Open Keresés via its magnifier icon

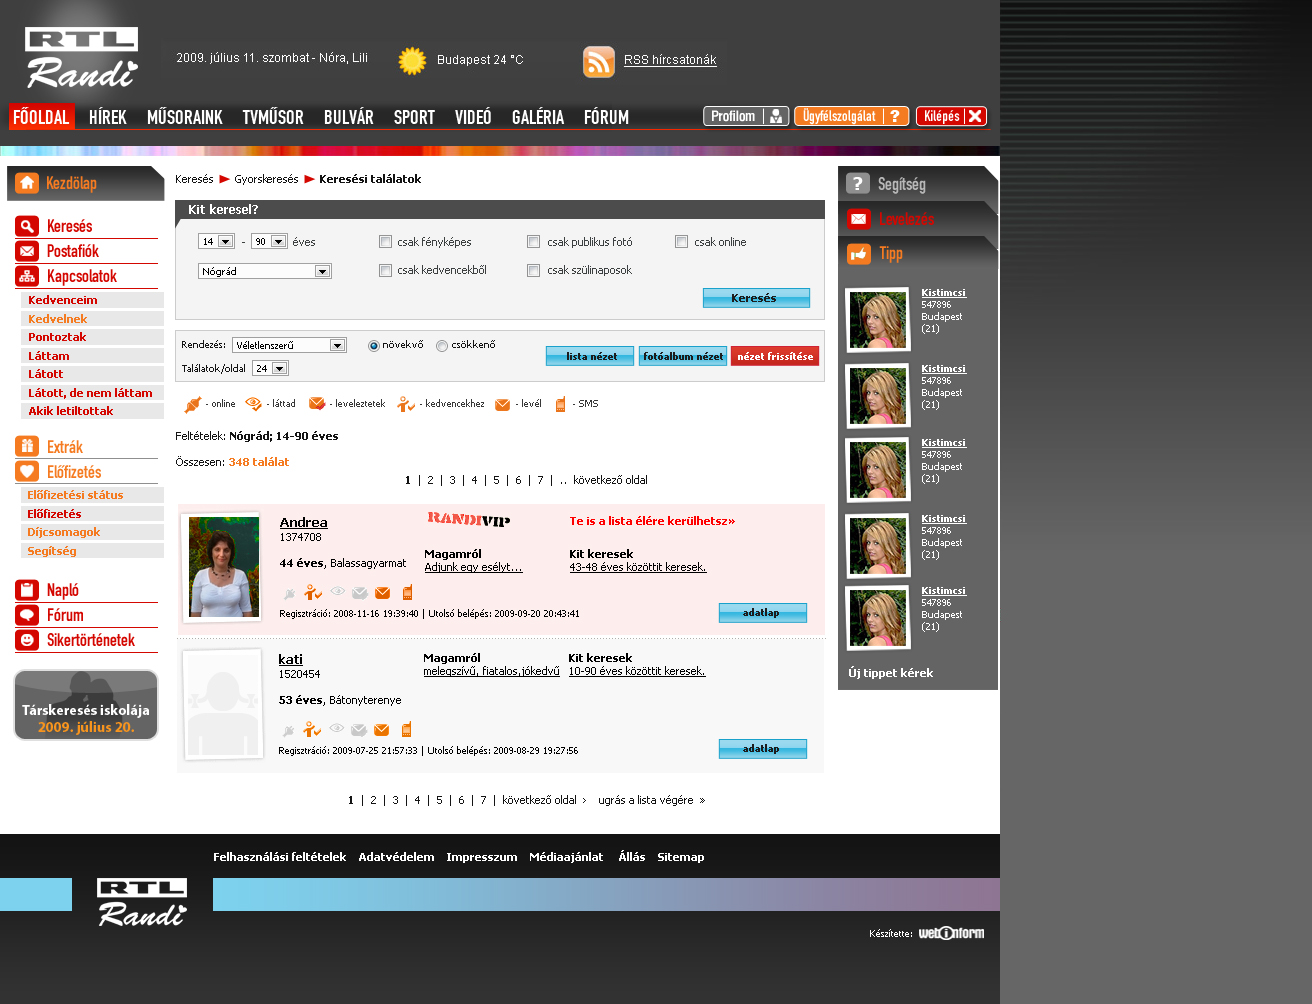coord(27,226)
